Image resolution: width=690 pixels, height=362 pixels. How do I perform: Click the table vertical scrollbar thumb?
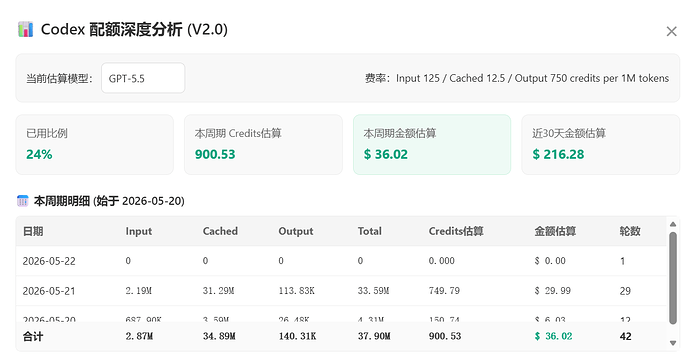pyautogui.click(x=673, y=278)
